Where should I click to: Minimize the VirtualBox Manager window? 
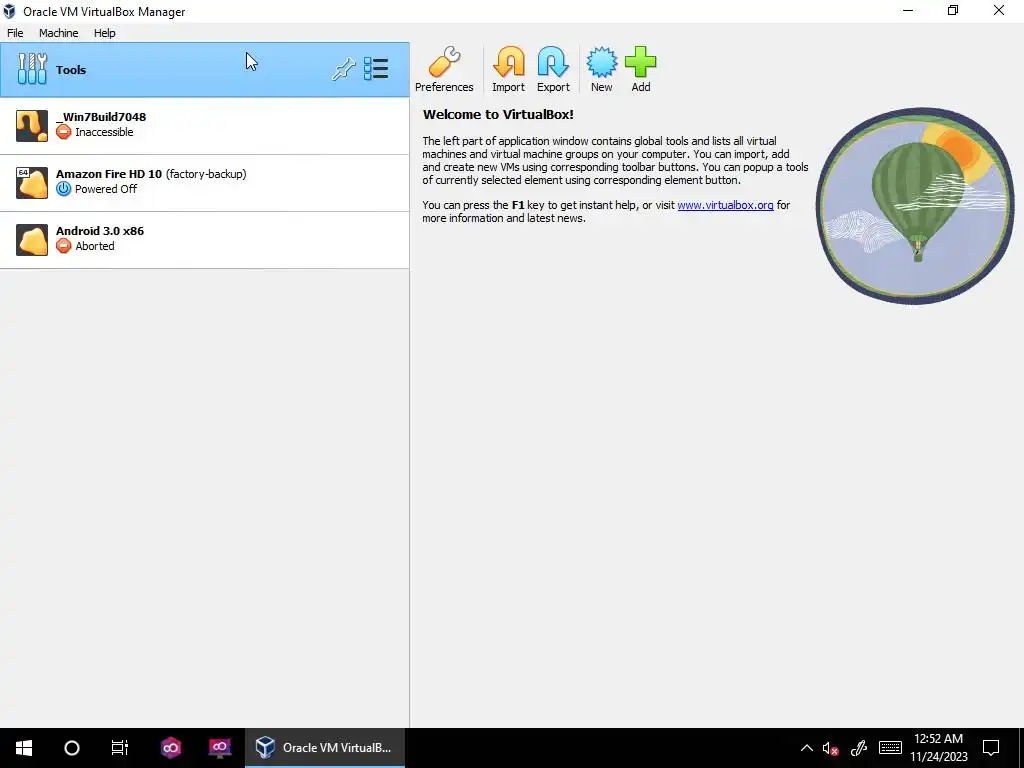(908, 10)
